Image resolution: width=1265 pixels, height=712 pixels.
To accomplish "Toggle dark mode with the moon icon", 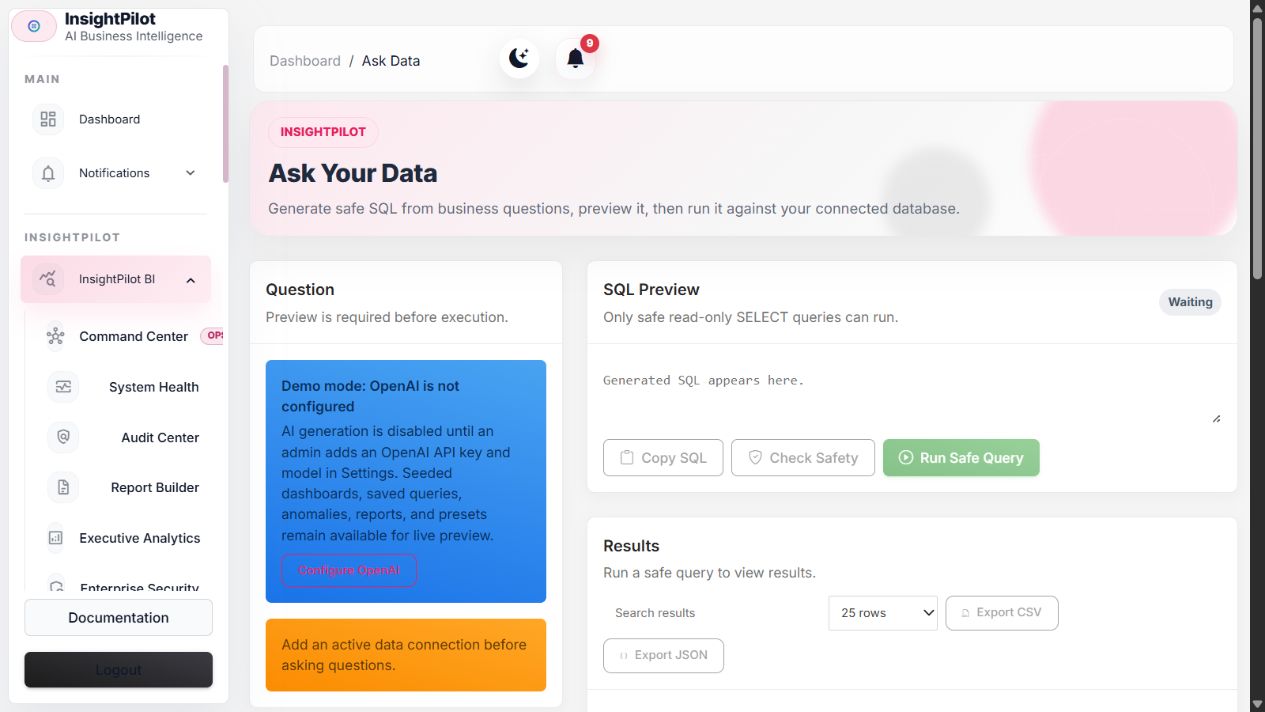I will [x=519, y=58].
